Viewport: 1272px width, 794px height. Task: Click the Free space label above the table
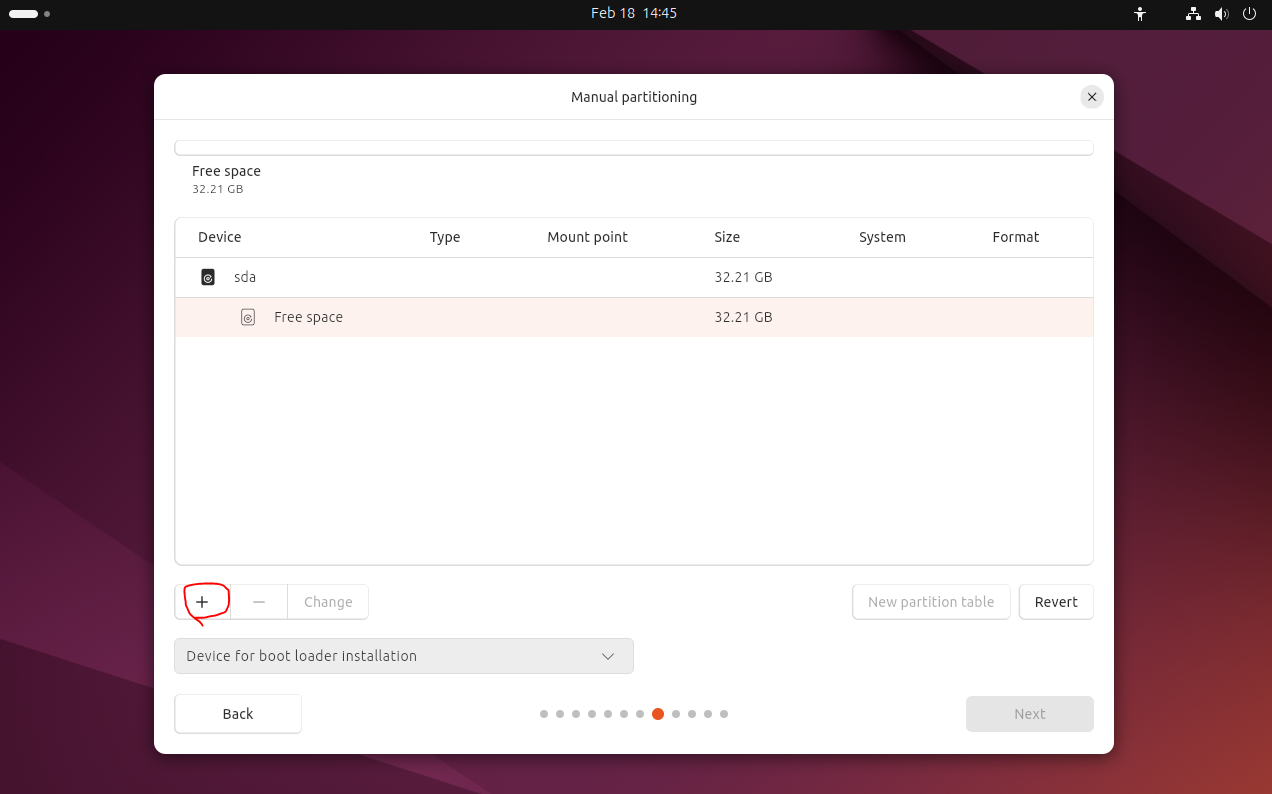pos(226,171)
